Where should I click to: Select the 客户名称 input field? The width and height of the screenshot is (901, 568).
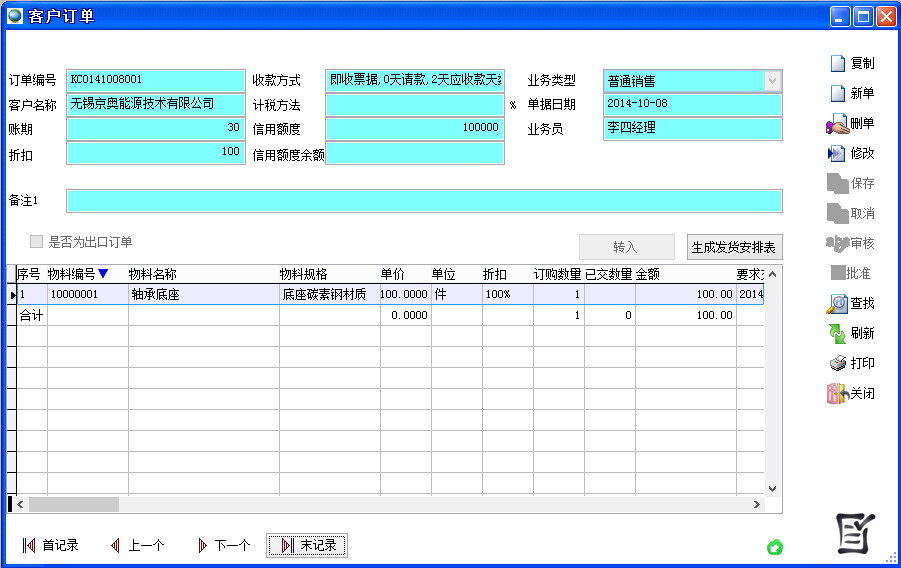coord(155,104)
